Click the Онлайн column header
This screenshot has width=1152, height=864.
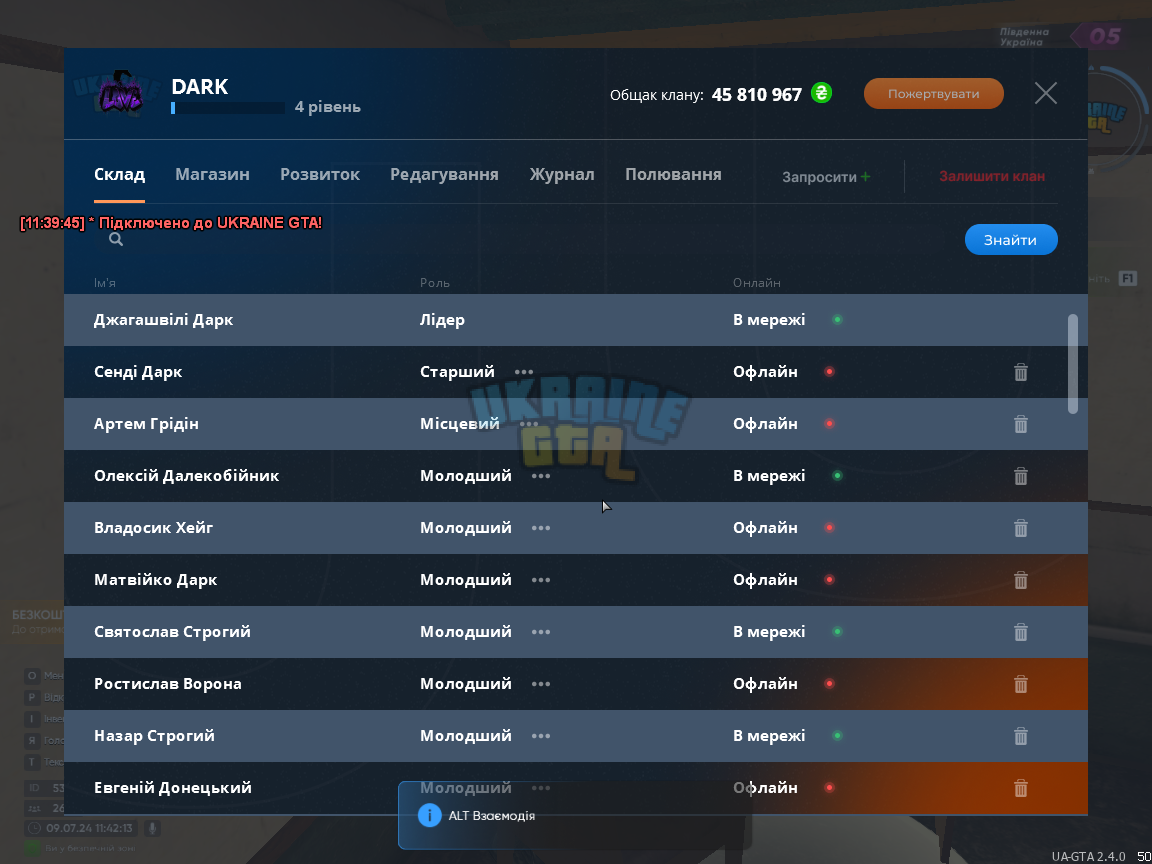757,283
